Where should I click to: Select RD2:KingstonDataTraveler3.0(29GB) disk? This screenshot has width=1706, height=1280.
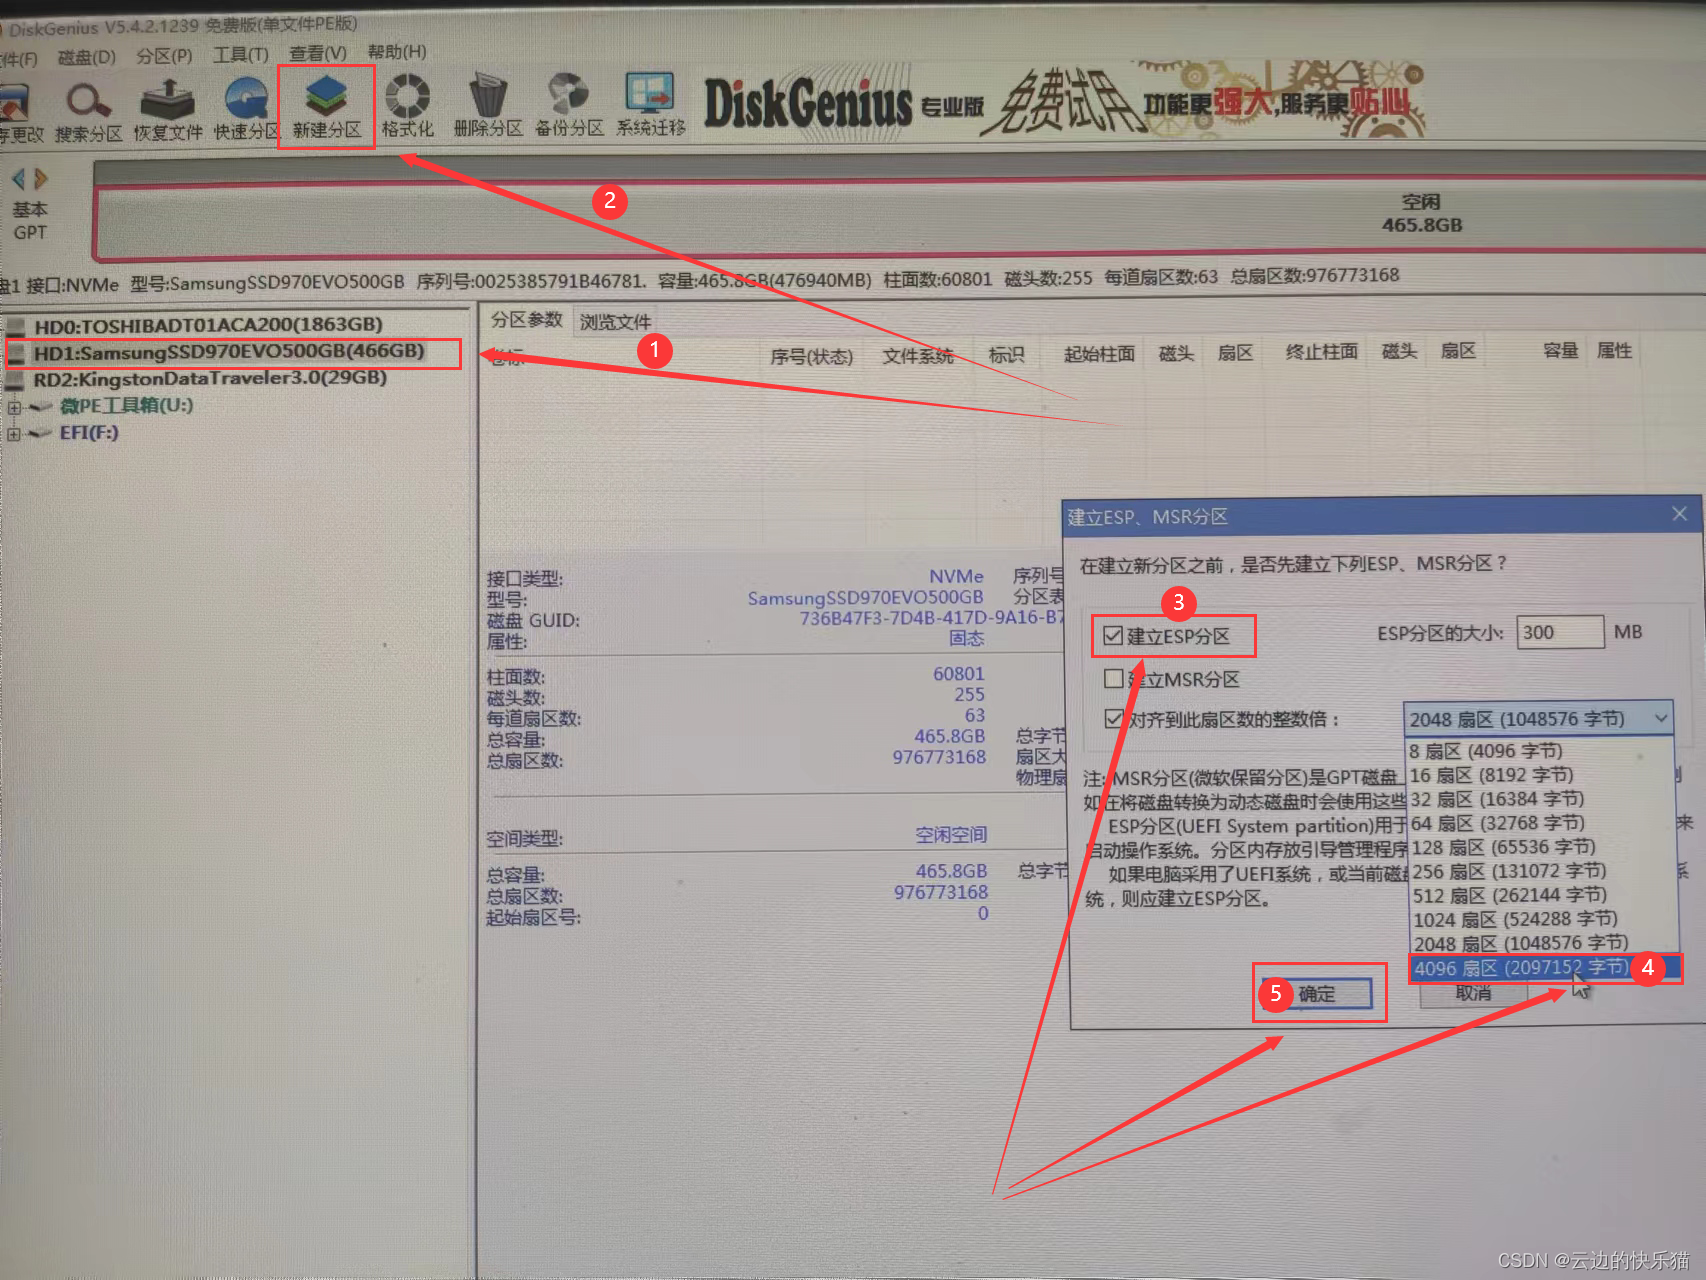pos(210,378)
